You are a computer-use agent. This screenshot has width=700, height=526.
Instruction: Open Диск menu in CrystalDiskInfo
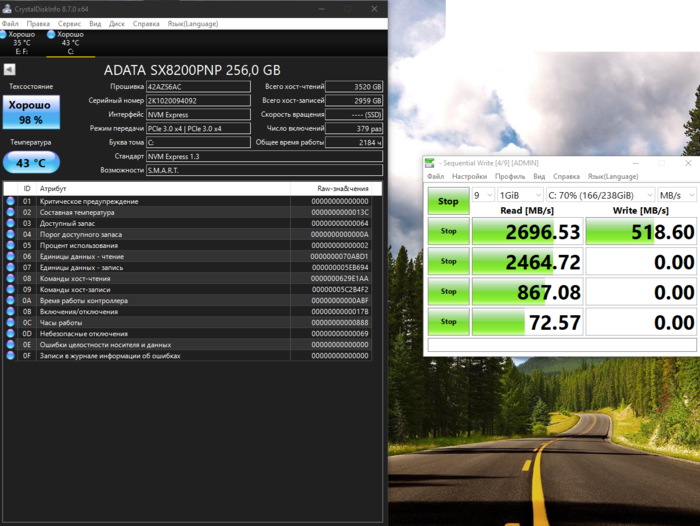(117, 24)
